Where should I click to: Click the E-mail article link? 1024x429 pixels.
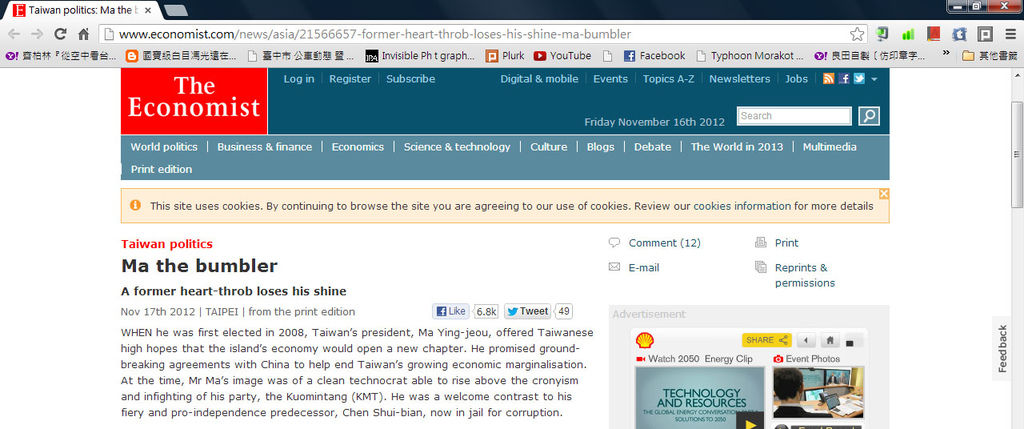click(644, 268)
